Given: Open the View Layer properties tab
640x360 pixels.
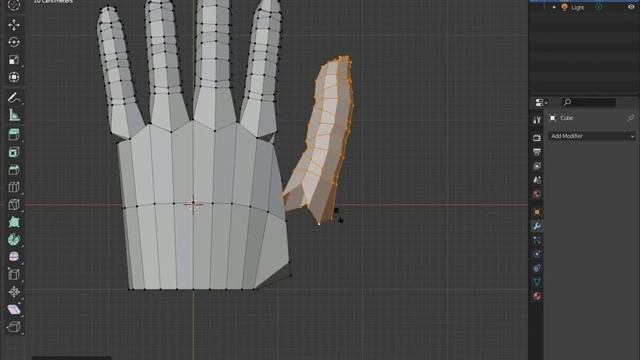Looking at the screenshot, I should (537, 166).
